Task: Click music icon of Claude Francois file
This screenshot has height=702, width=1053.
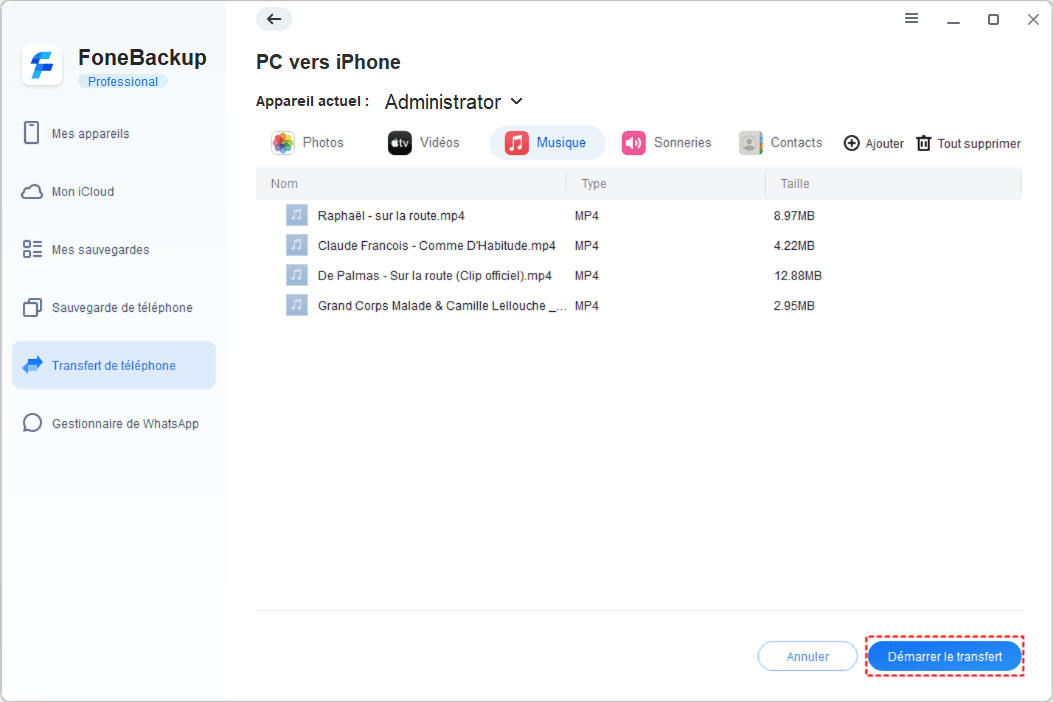Action: click(x=297, y=245)
